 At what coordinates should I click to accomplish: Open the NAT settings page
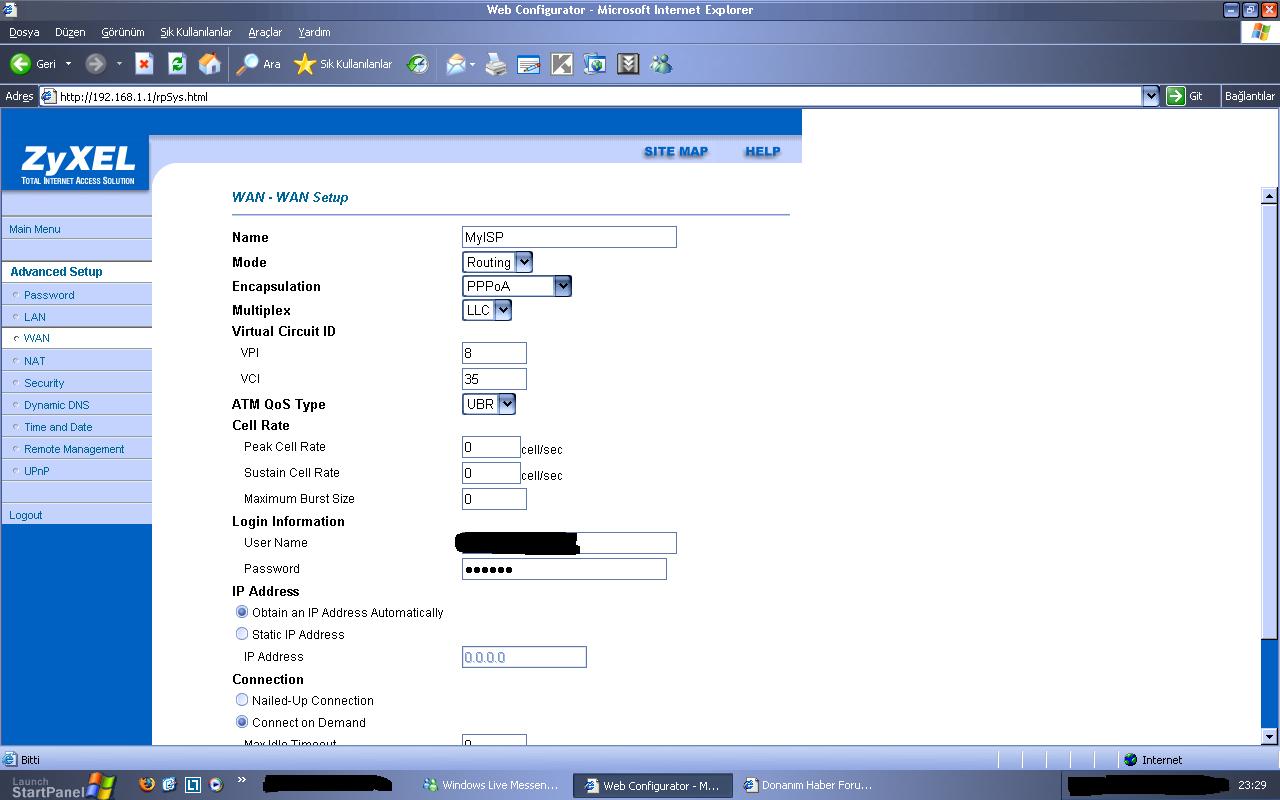click(35, 361)
